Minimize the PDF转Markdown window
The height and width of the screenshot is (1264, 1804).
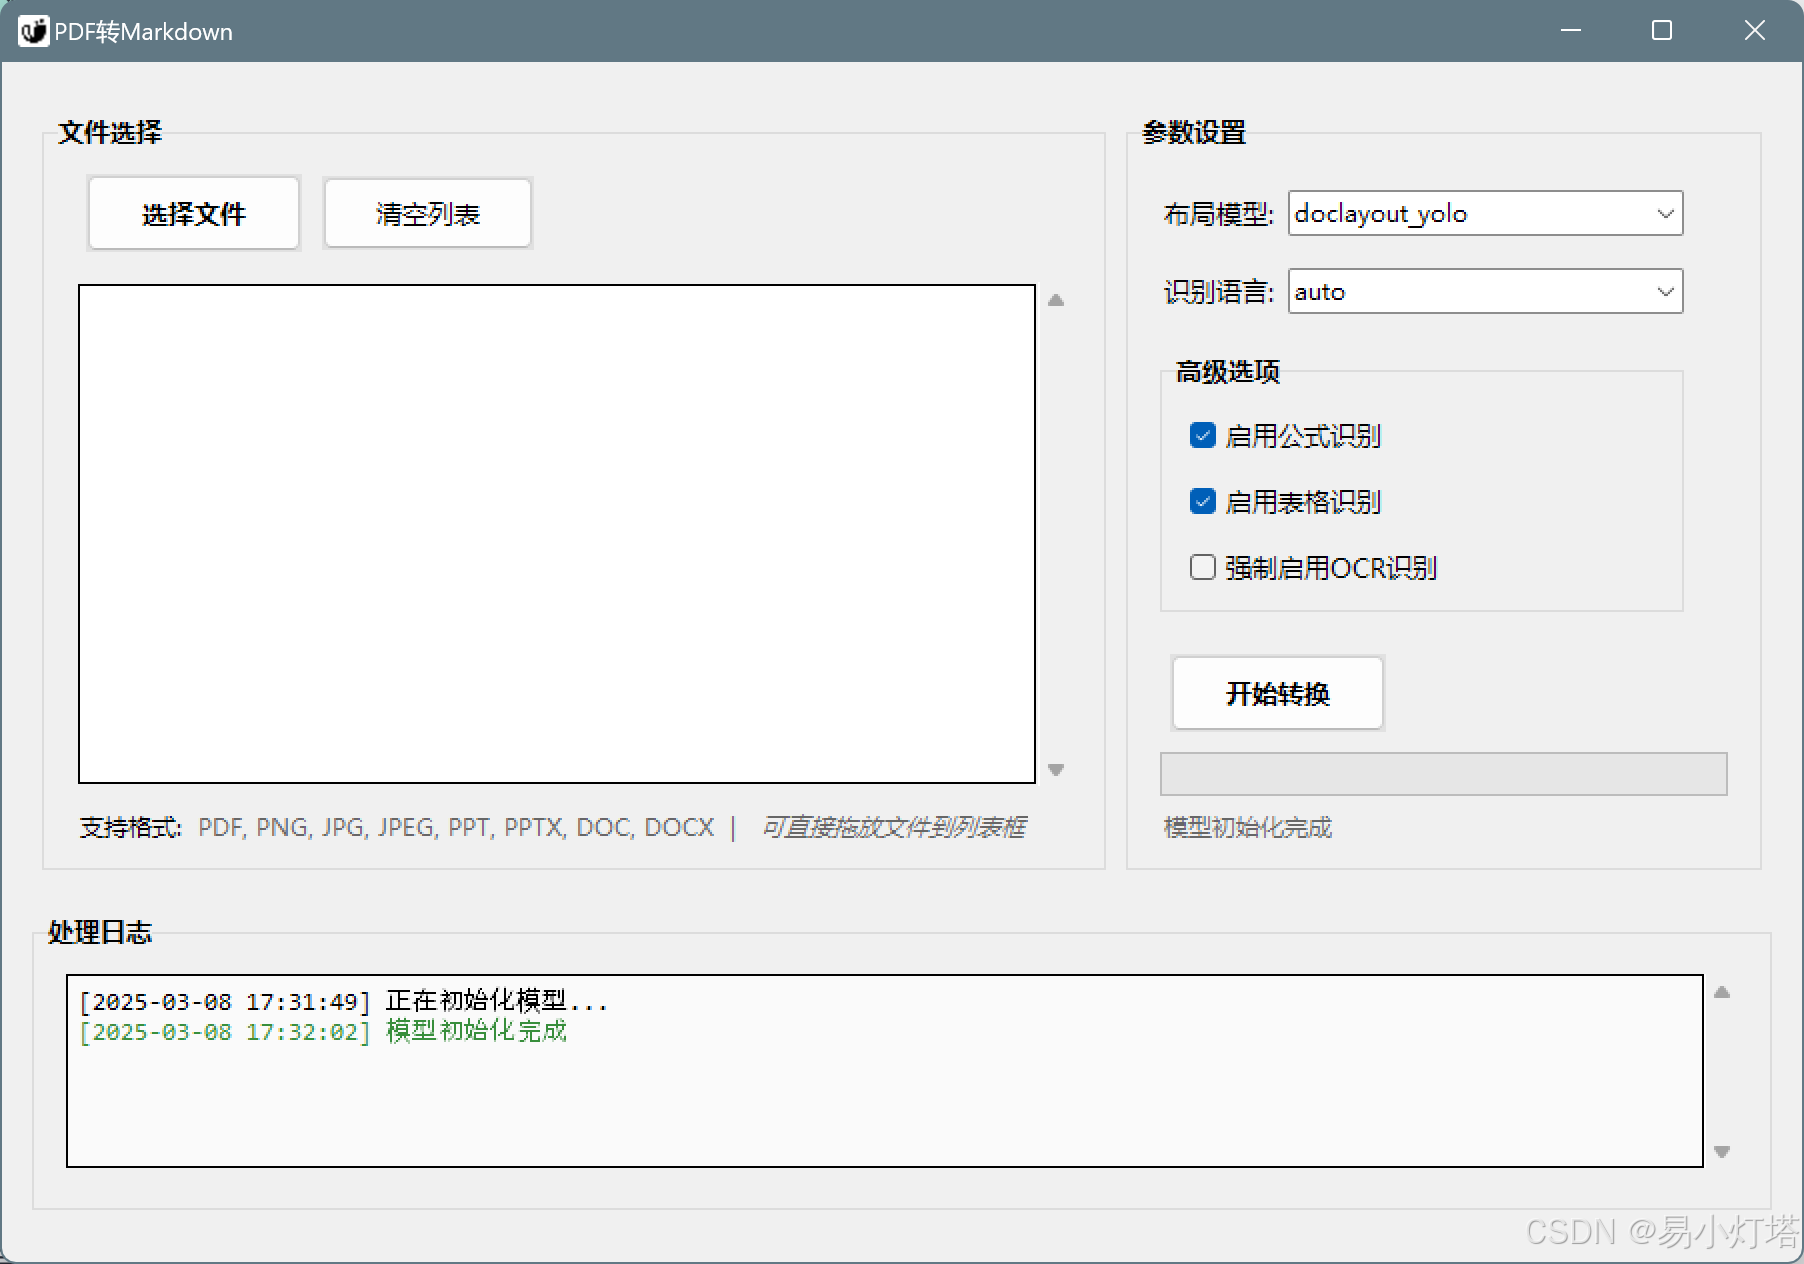(1571, 30)
